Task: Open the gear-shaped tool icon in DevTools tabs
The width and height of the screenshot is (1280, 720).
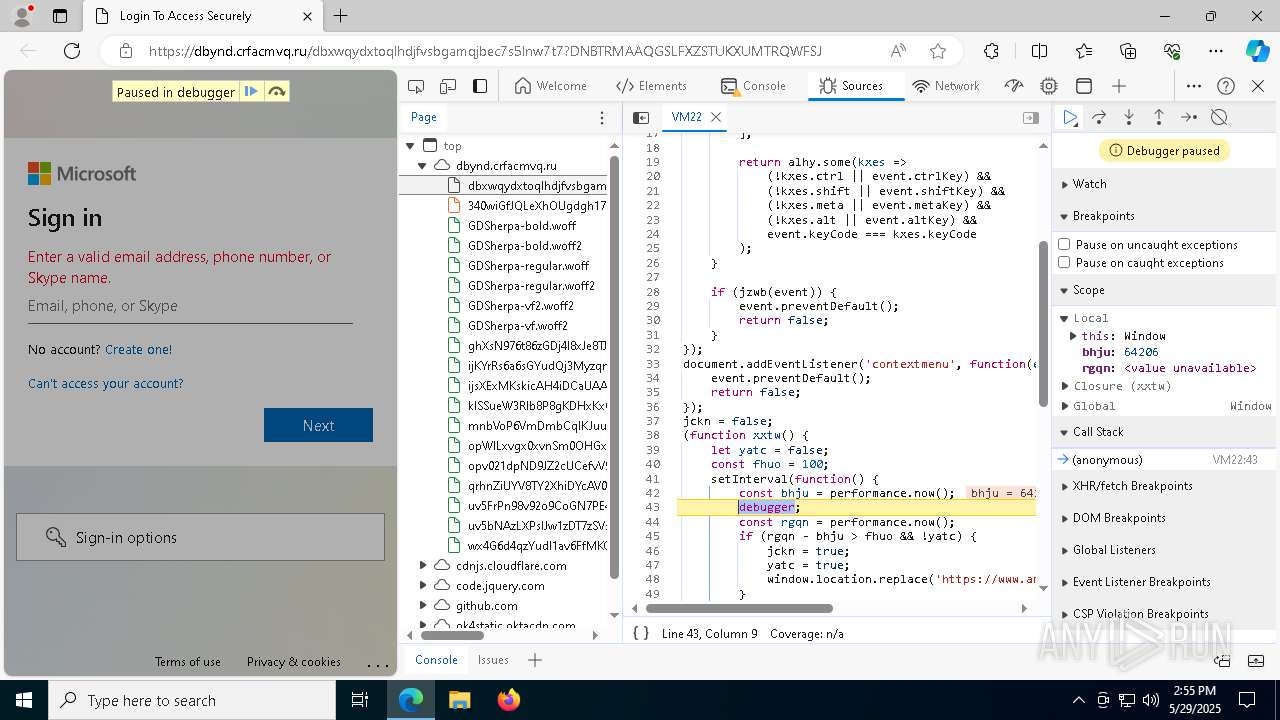Action: [x=1049, y=86]
